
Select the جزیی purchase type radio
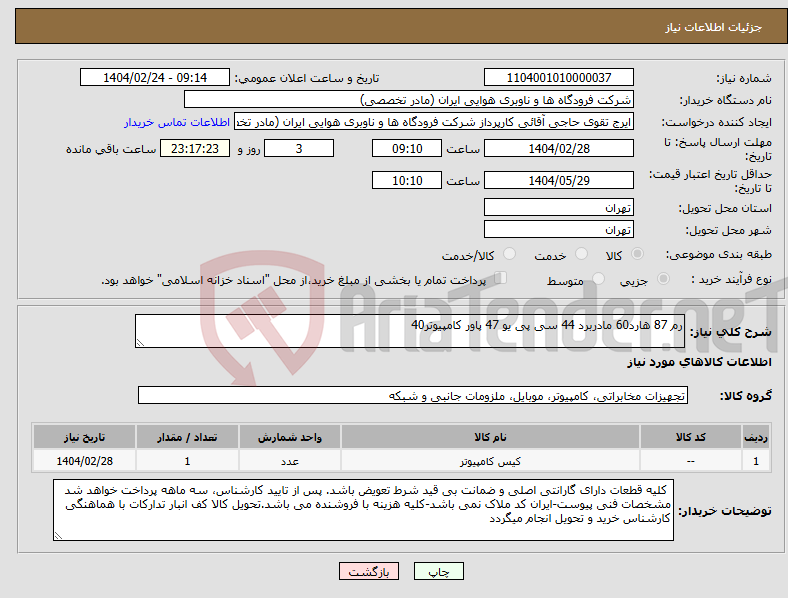(x=663, y=278)
